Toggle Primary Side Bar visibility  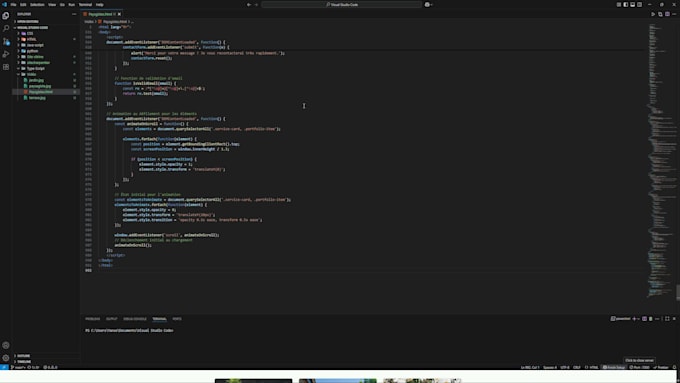(626, 4)
